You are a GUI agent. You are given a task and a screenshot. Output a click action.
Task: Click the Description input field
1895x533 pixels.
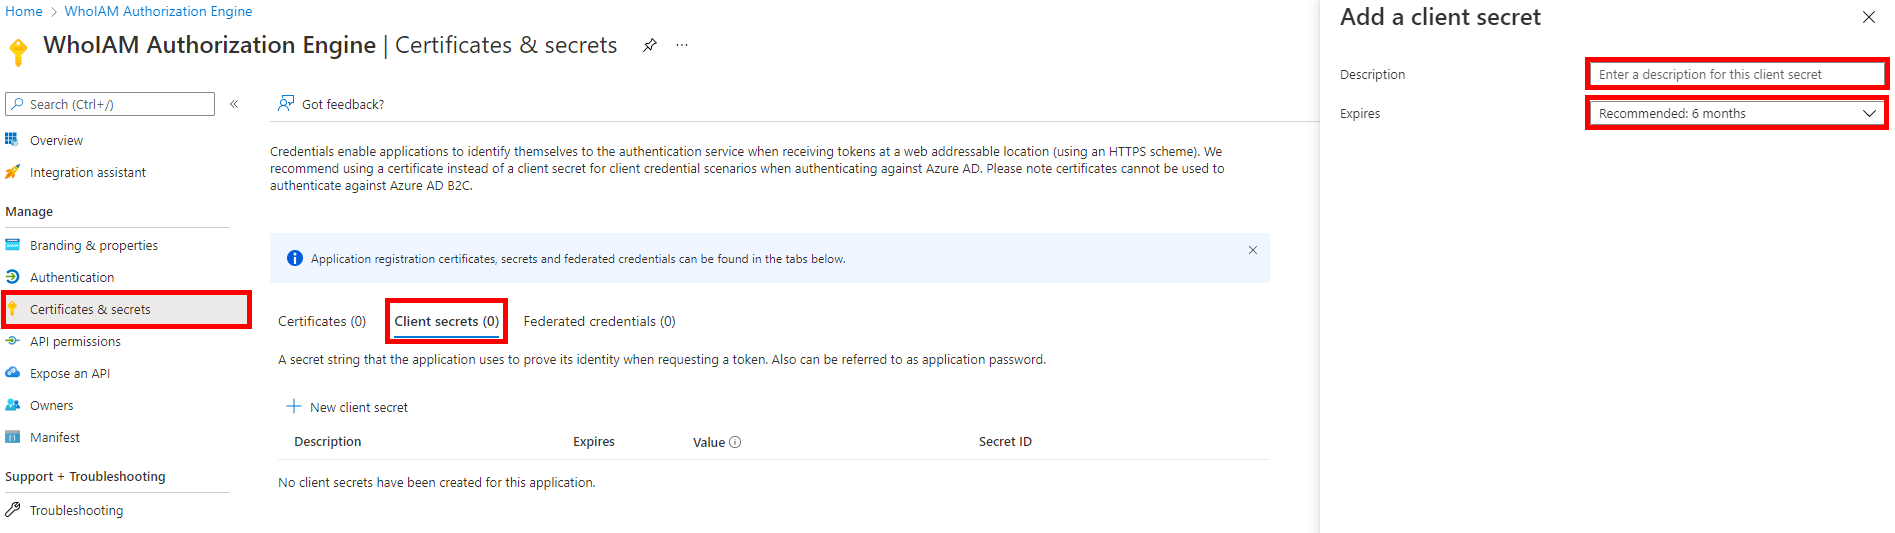click(1736, 74)
